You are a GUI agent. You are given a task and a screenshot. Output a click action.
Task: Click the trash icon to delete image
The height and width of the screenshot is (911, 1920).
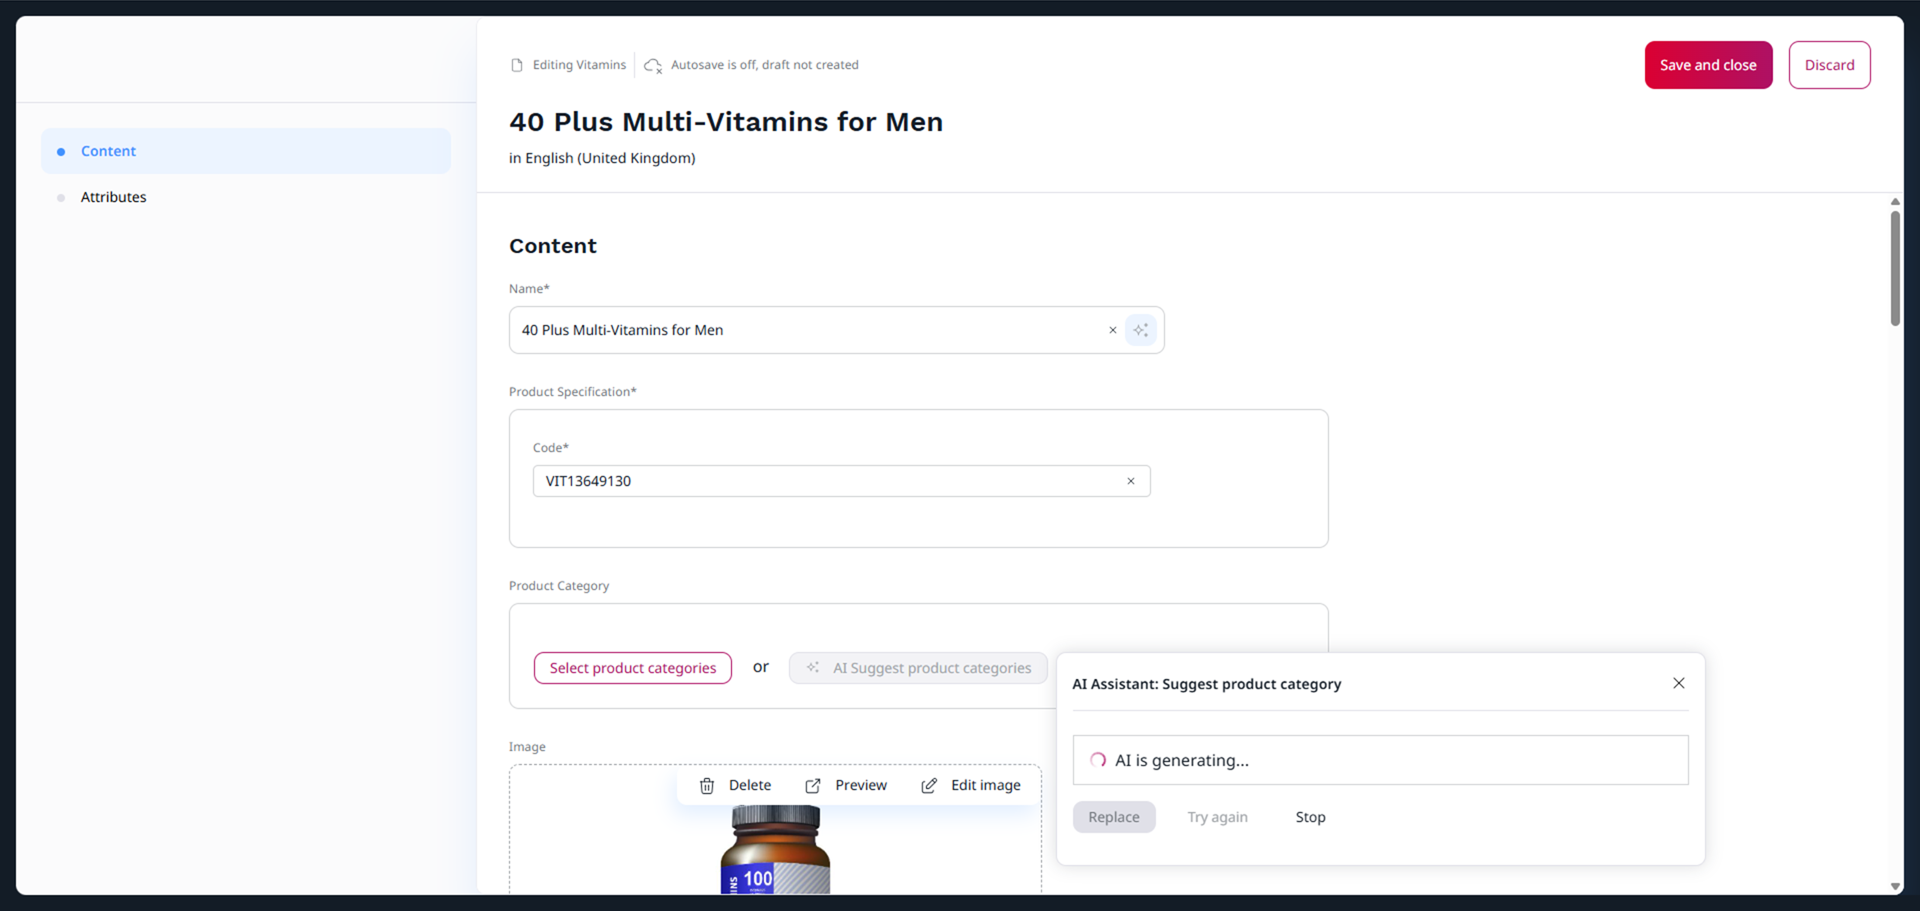tap(707, 786)
